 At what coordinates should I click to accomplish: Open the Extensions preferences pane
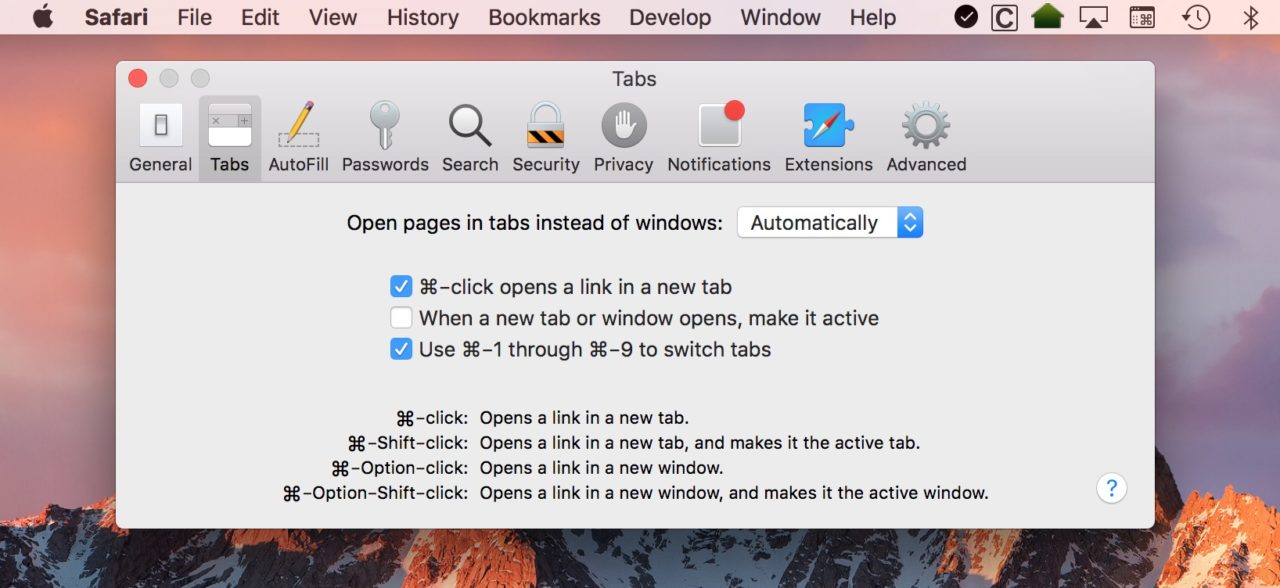coord(828,138)
